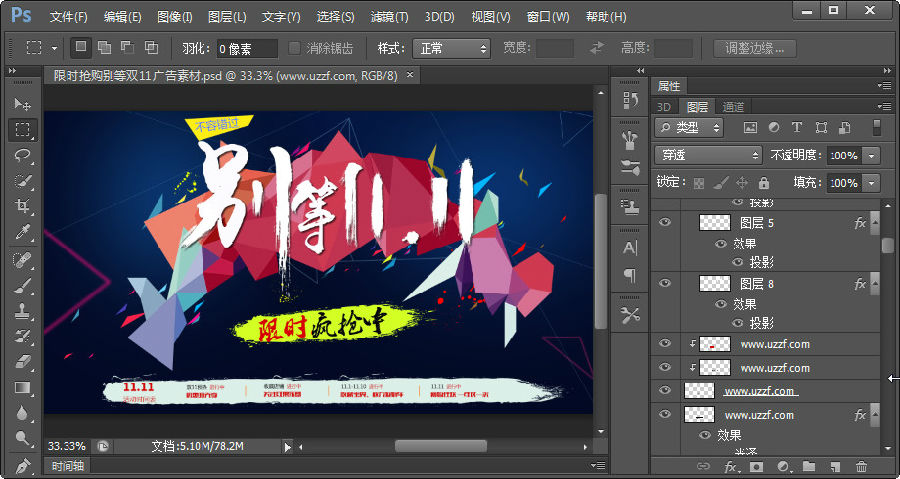
Task: Open the 滤镜(T) menu
Action: (389, 17)
